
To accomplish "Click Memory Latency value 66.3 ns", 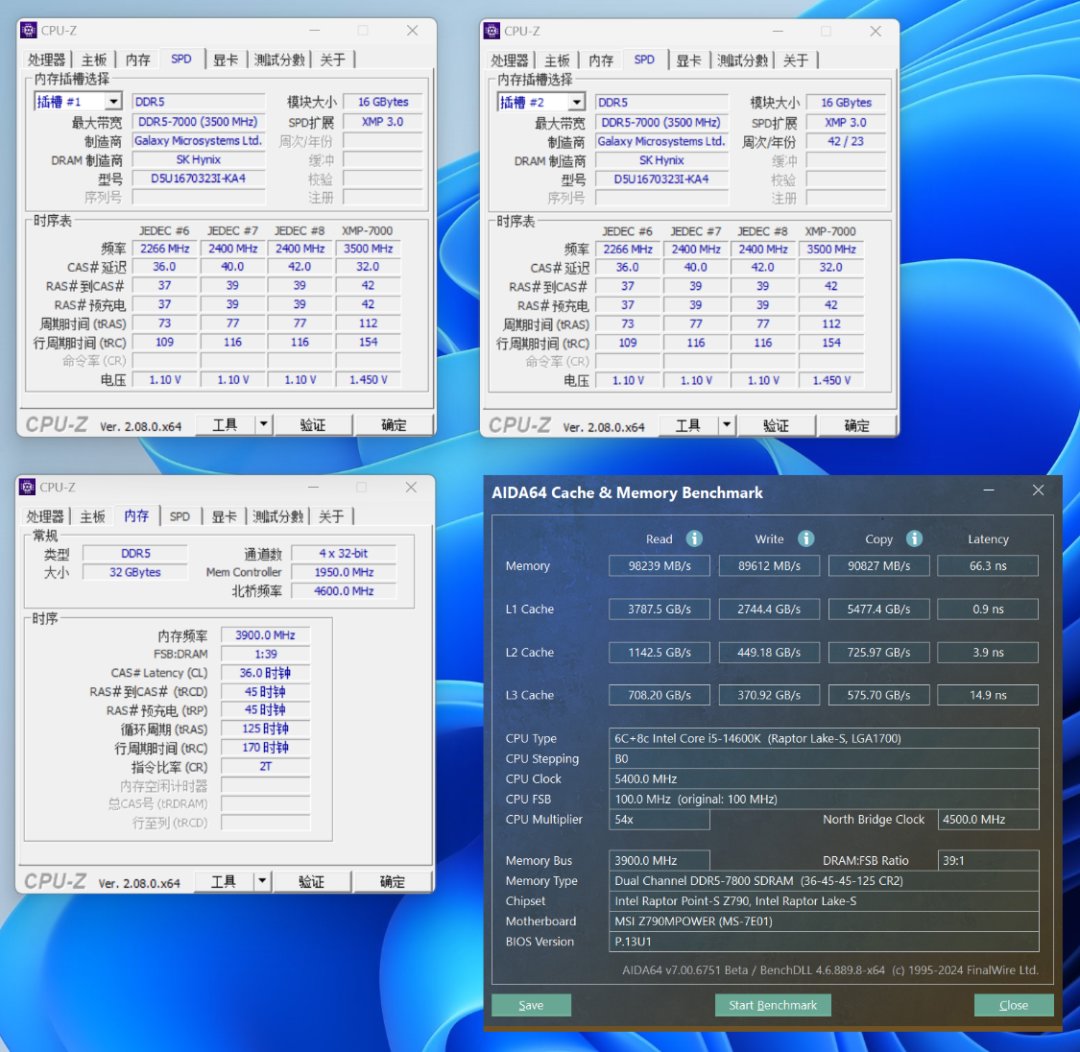I will click(988, 566).
